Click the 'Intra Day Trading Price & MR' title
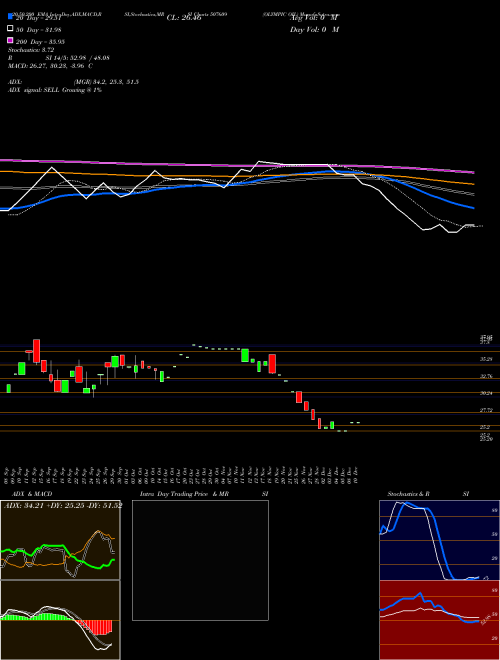 (184, 494)
